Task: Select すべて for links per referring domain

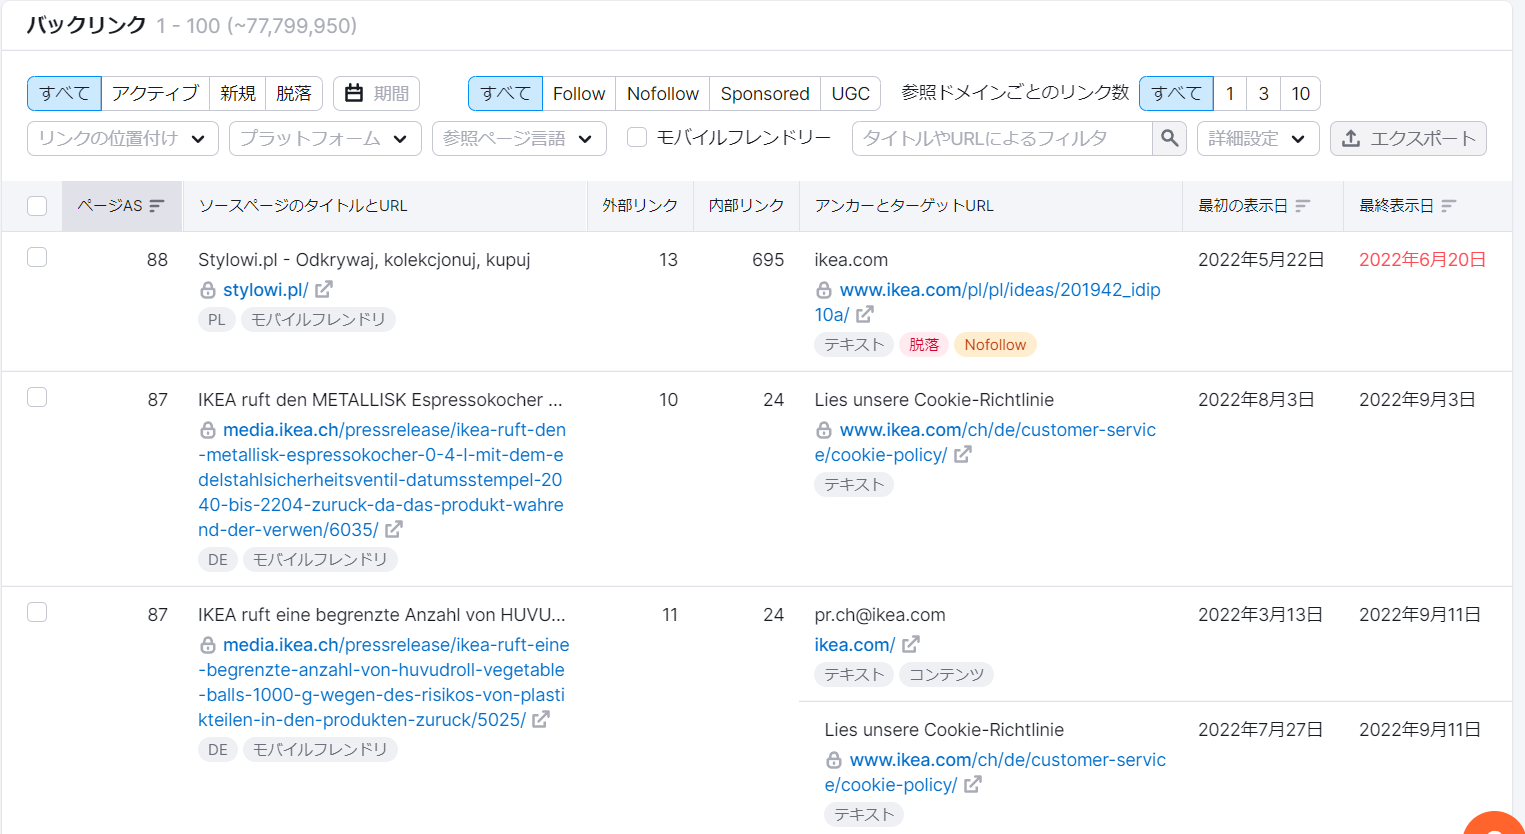Action: pyautogui.click(x=1176, y=93)
